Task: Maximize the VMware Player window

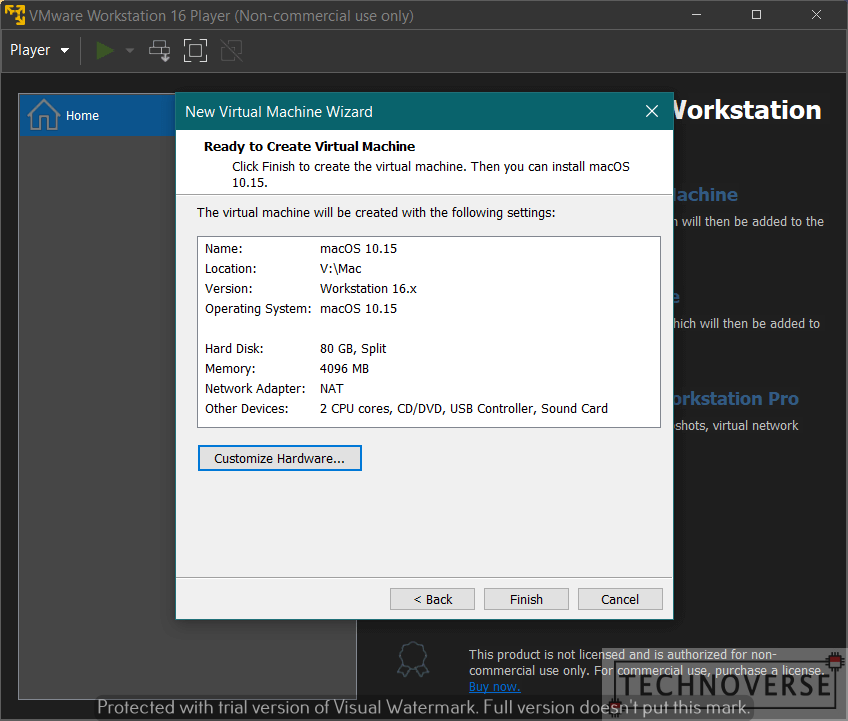Action: click(x=756, y=15)
